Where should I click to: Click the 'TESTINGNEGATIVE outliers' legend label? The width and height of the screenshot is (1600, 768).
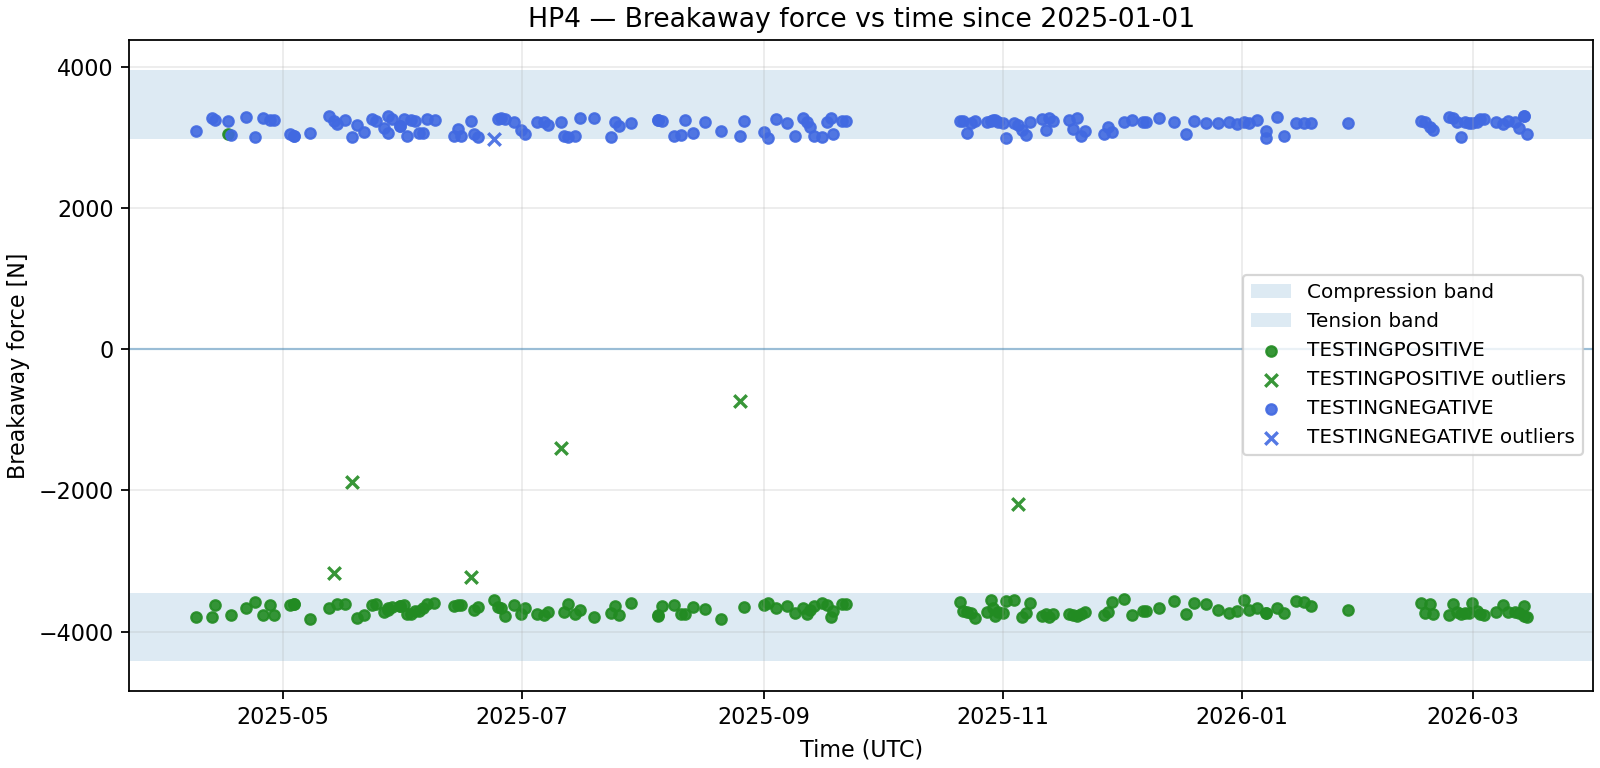1440,437
